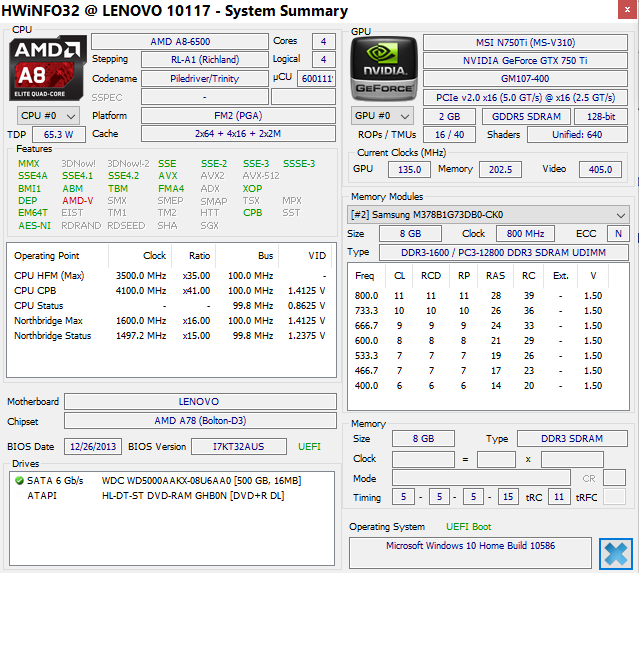This screenshot has height=670, width=643.
Task: Click the CPU Status operating point row
Action: (x=170, y=306)
